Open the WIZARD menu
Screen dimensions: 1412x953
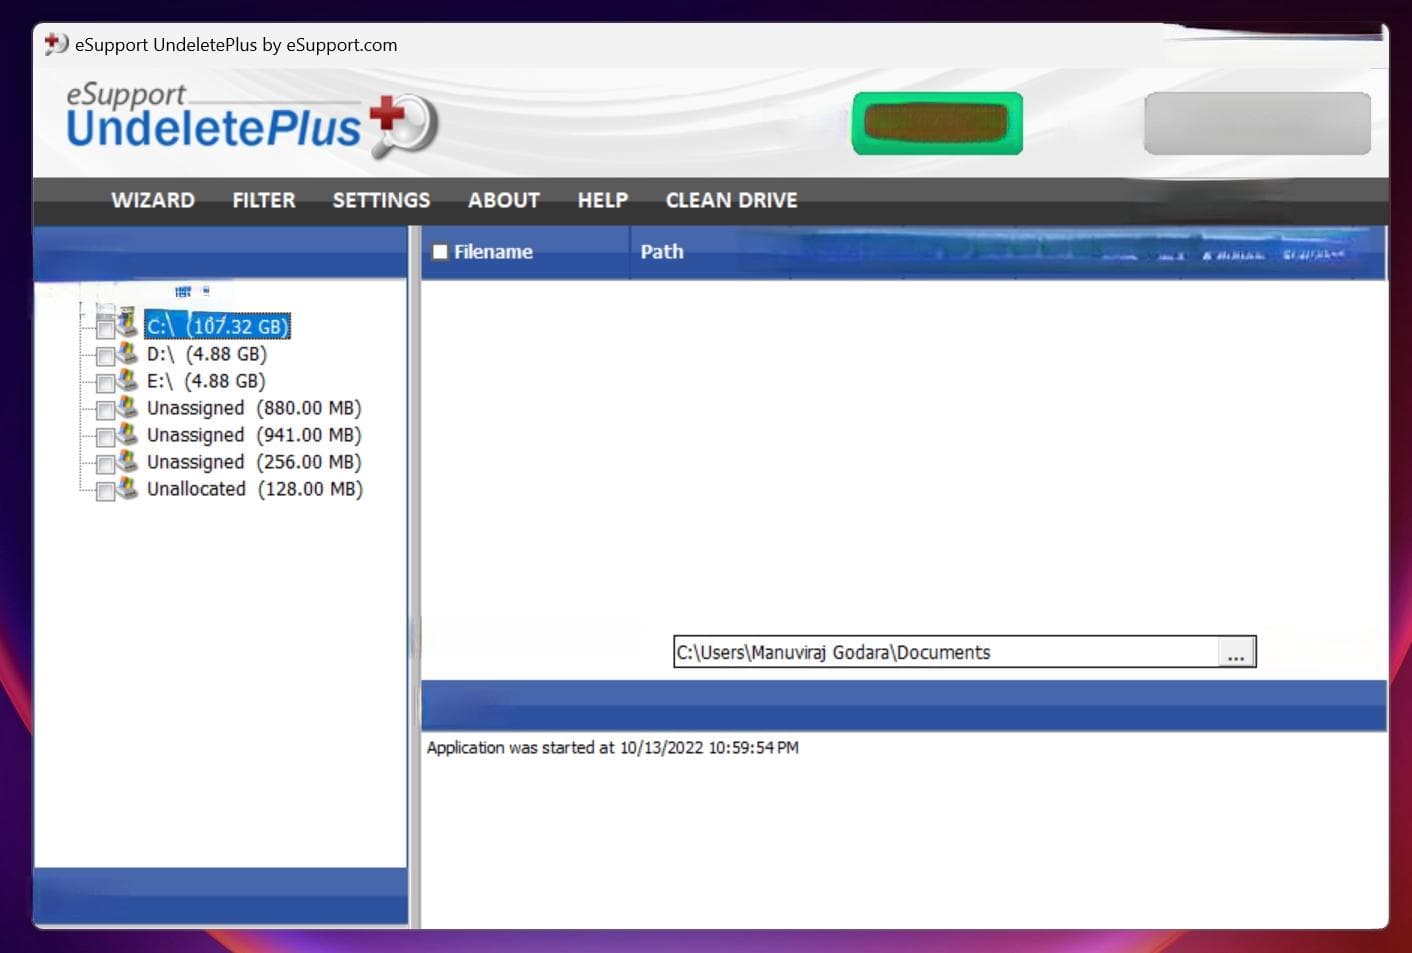point(153,200)
